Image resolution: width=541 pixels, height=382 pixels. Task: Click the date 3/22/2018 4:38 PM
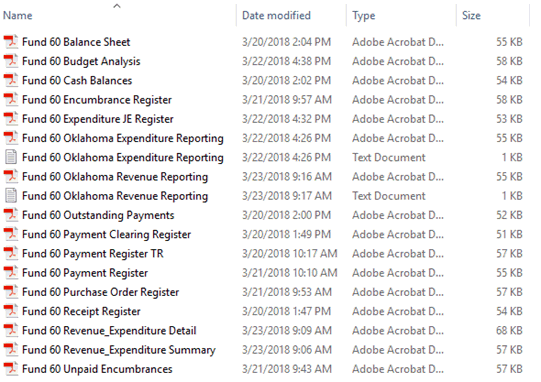pyautogui.click(x=286, y=61)
